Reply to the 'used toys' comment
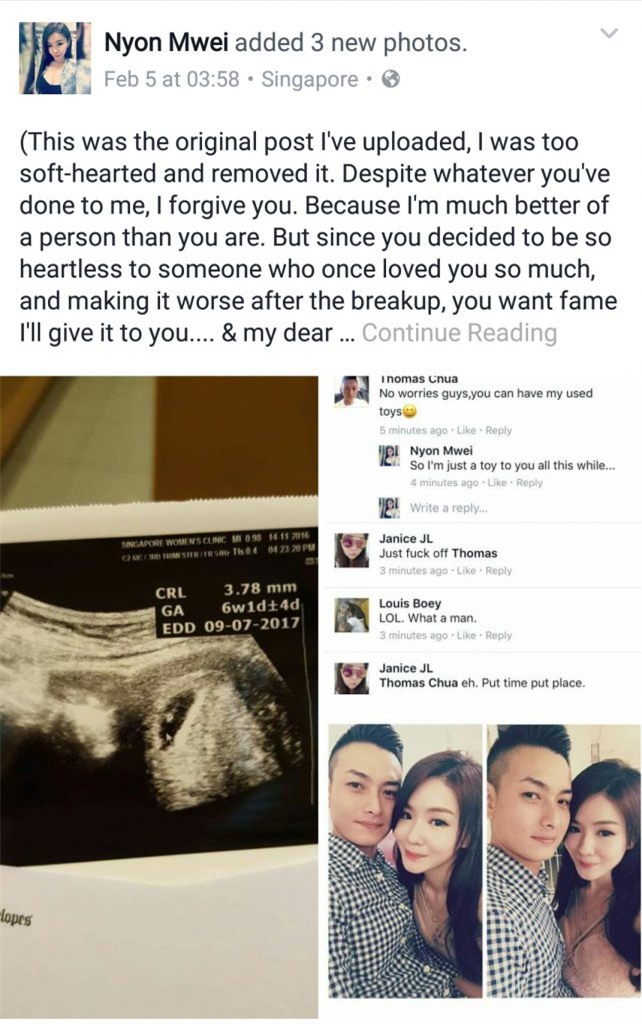Image resolution: width=642 pixels, height=1024 pixels. pos(498,430)
